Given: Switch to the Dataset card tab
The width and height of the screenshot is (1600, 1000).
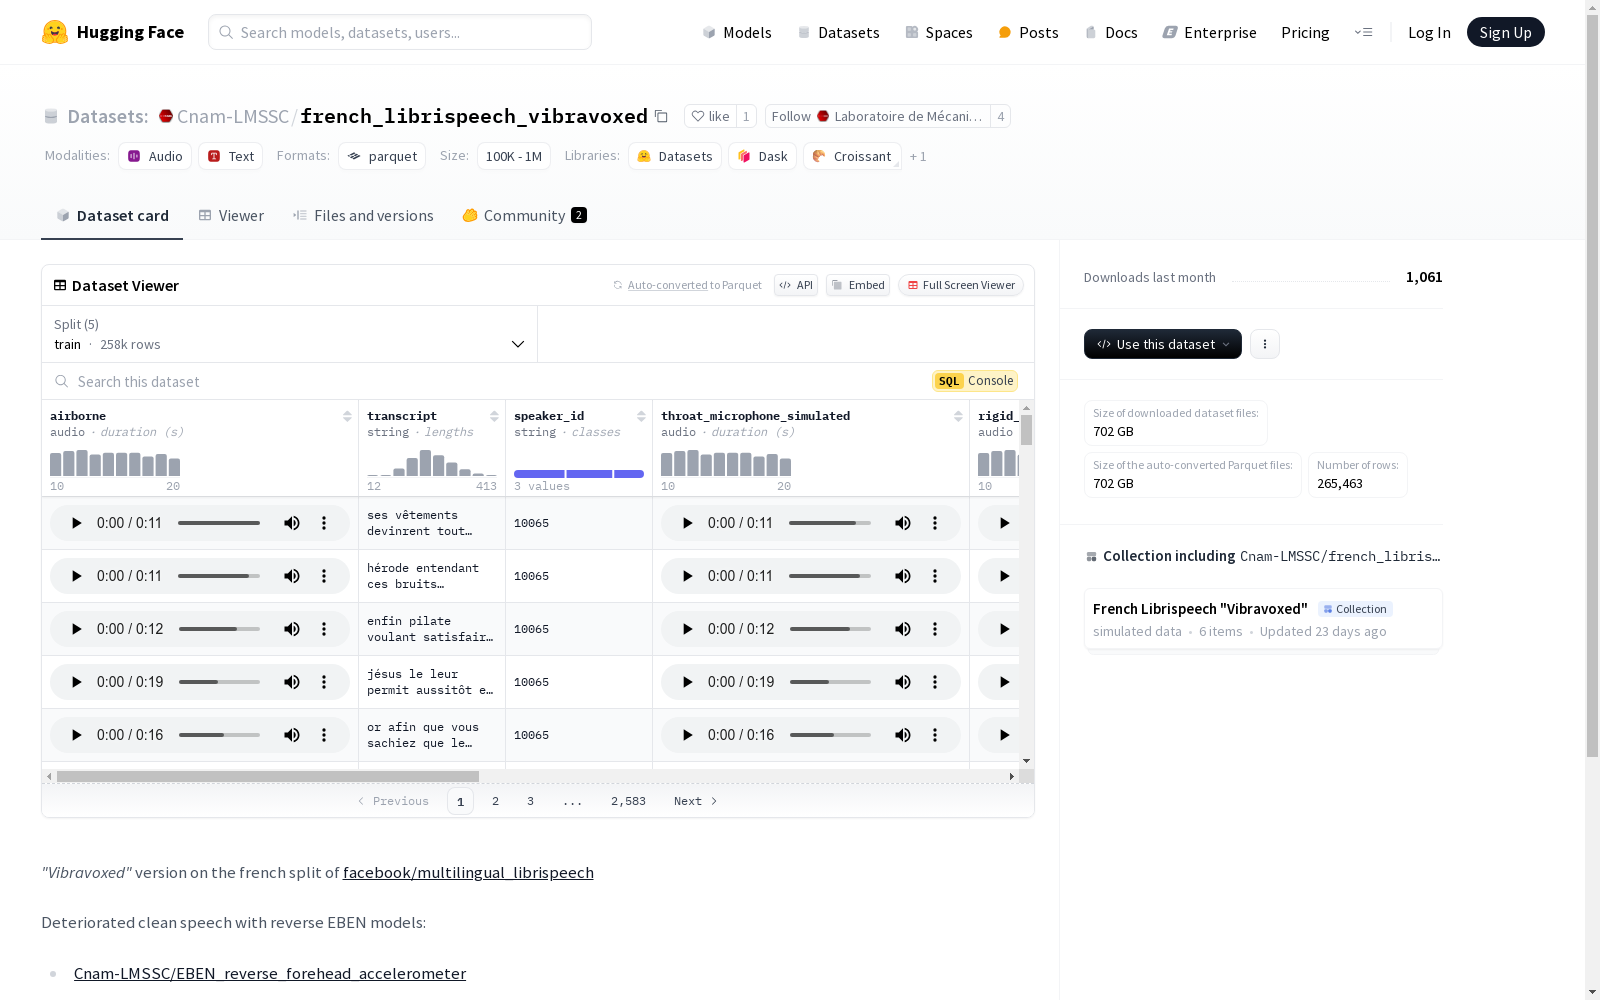Looking at the screenshot, I should pos(112,216).
